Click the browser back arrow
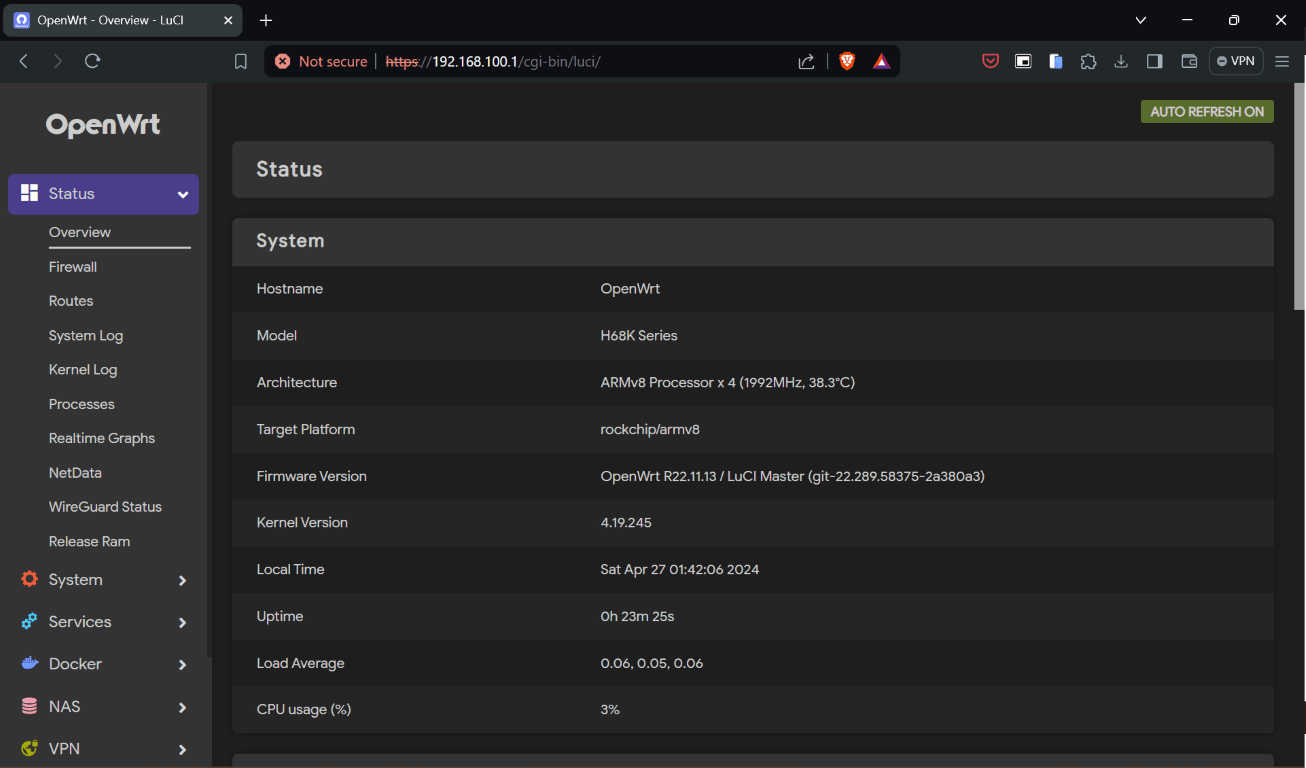 (24, 61)
